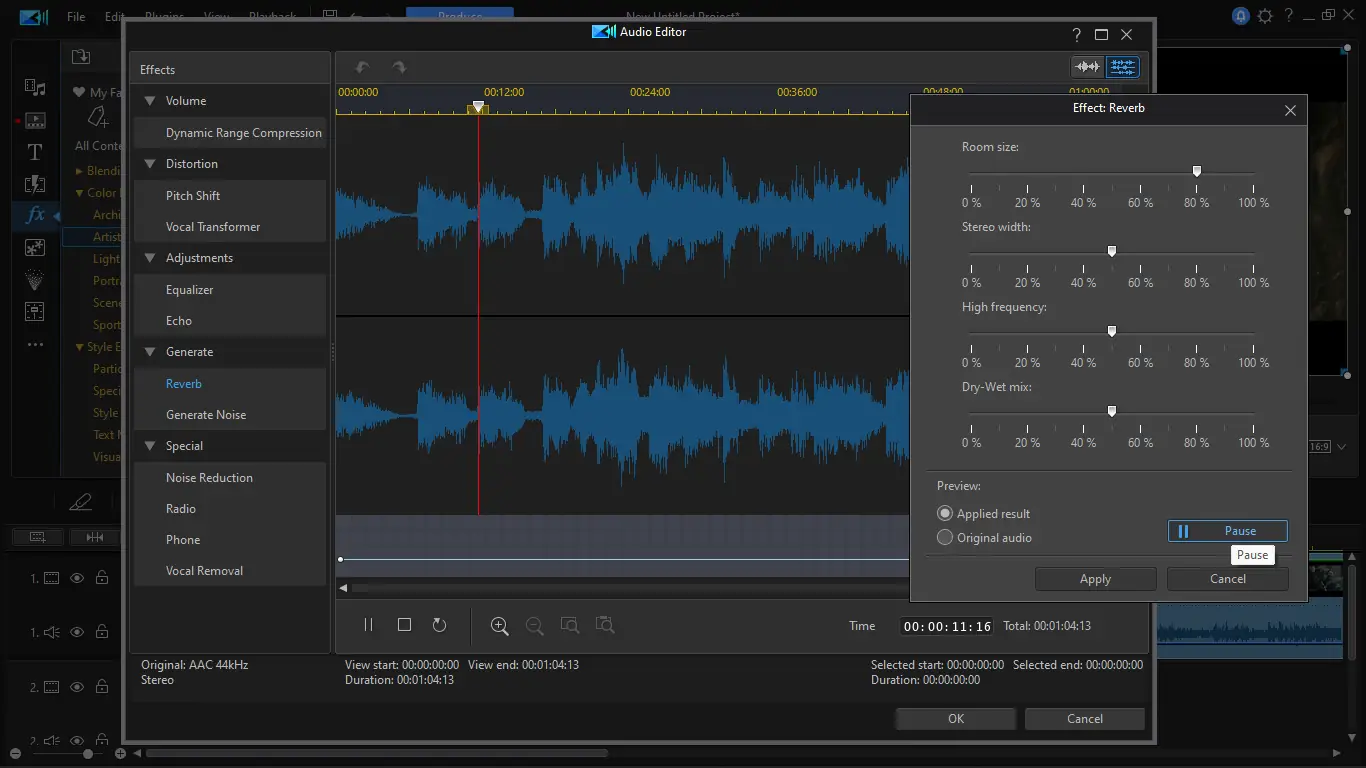Collapse the Volume effects group
Image resolution: width=1366 pixels, height=768 pixels.
click(150, 101)
